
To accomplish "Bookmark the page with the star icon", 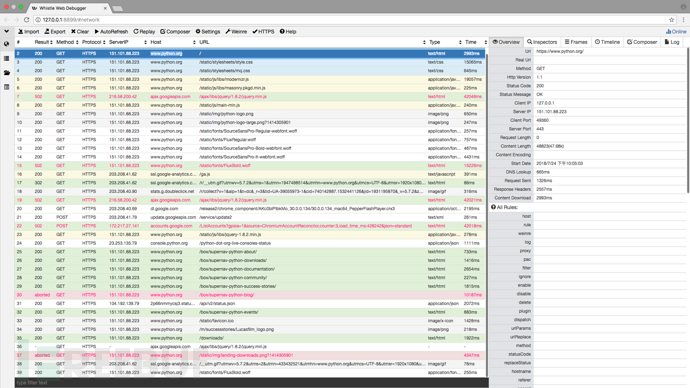I will [672, 20].
